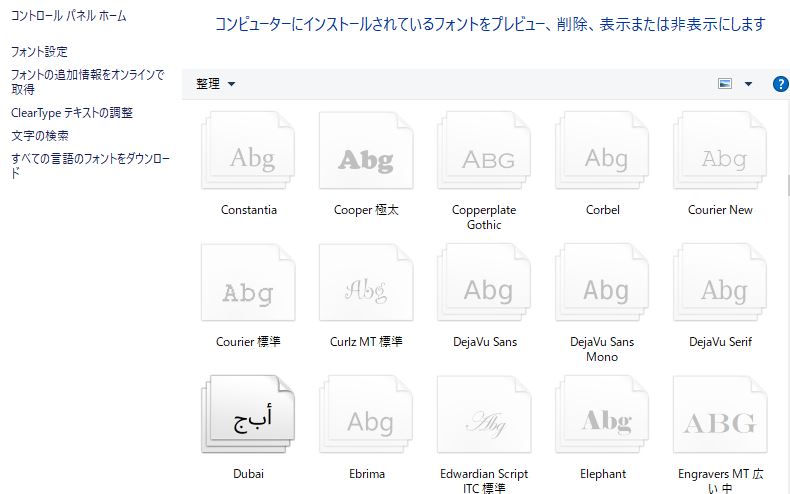Click the DejaVu Sans name label

pyautogui.click(x=485, y=342)
